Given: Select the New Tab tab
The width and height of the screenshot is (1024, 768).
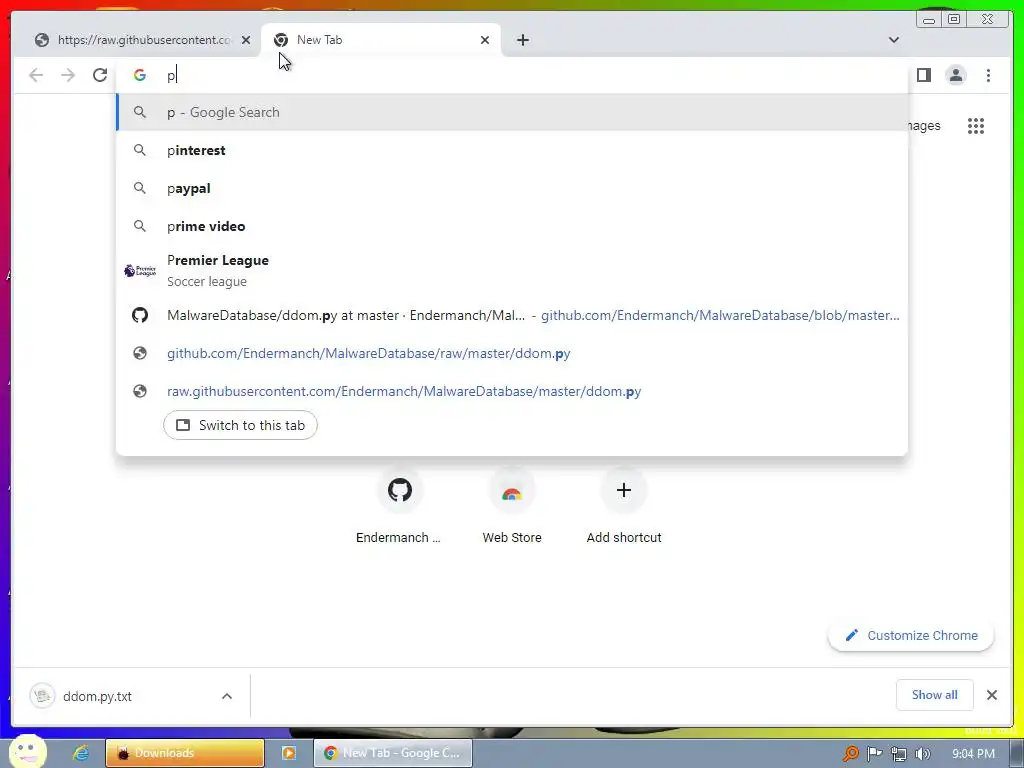Looking at the screenshot, I should click(381, 40).
